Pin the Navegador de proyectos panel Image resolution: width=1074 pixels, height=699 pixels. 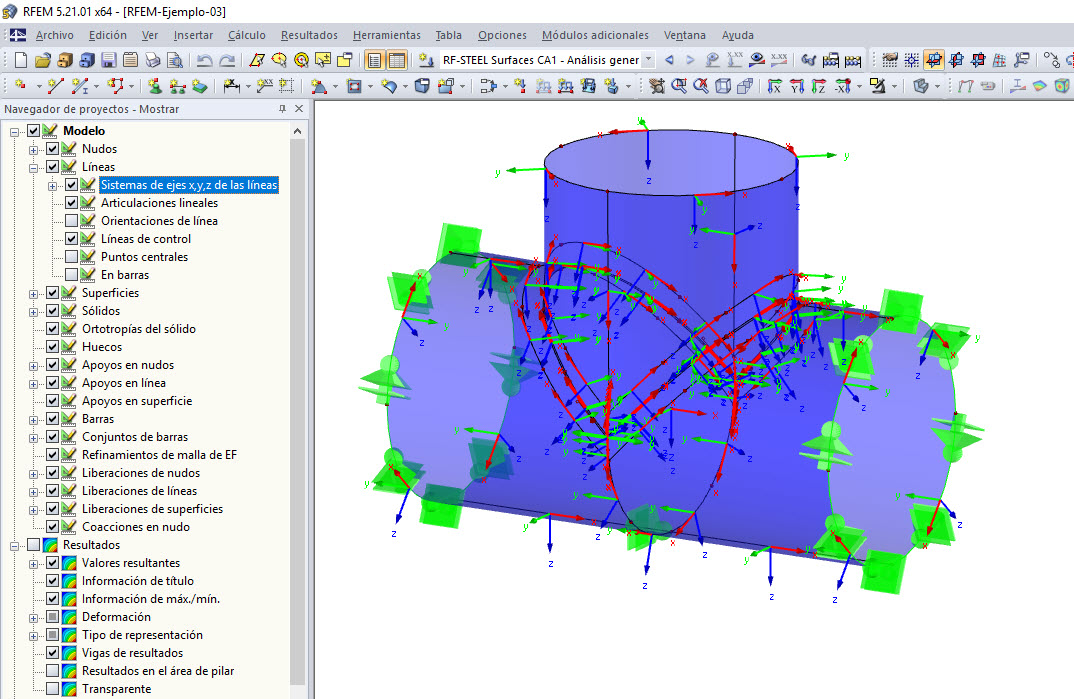(x=282, y=109)
